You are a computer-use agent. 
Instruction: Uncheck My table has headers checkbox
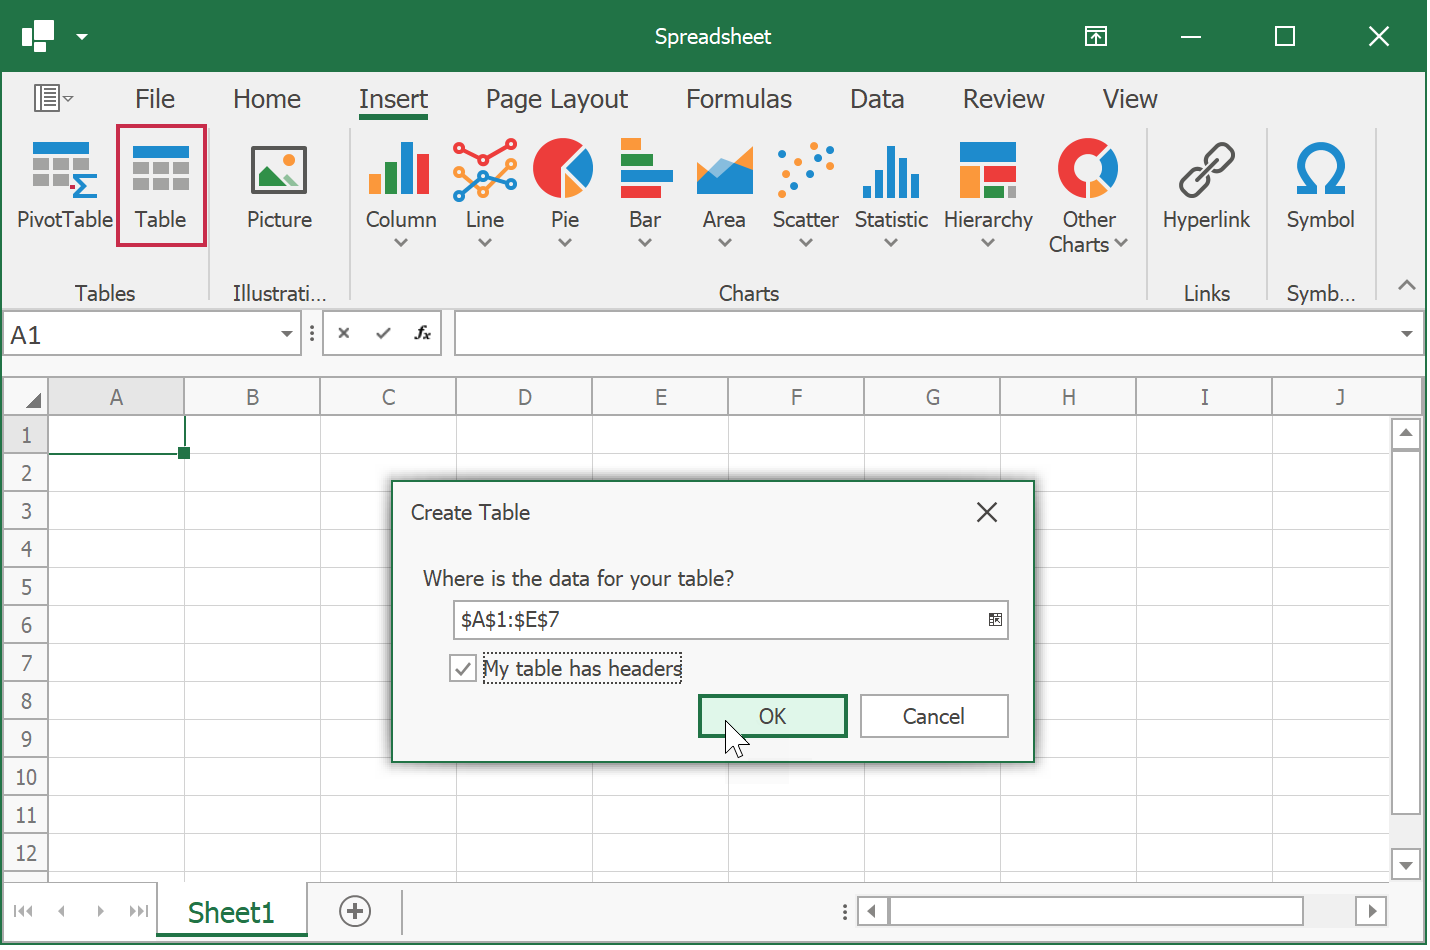(463, 668)
